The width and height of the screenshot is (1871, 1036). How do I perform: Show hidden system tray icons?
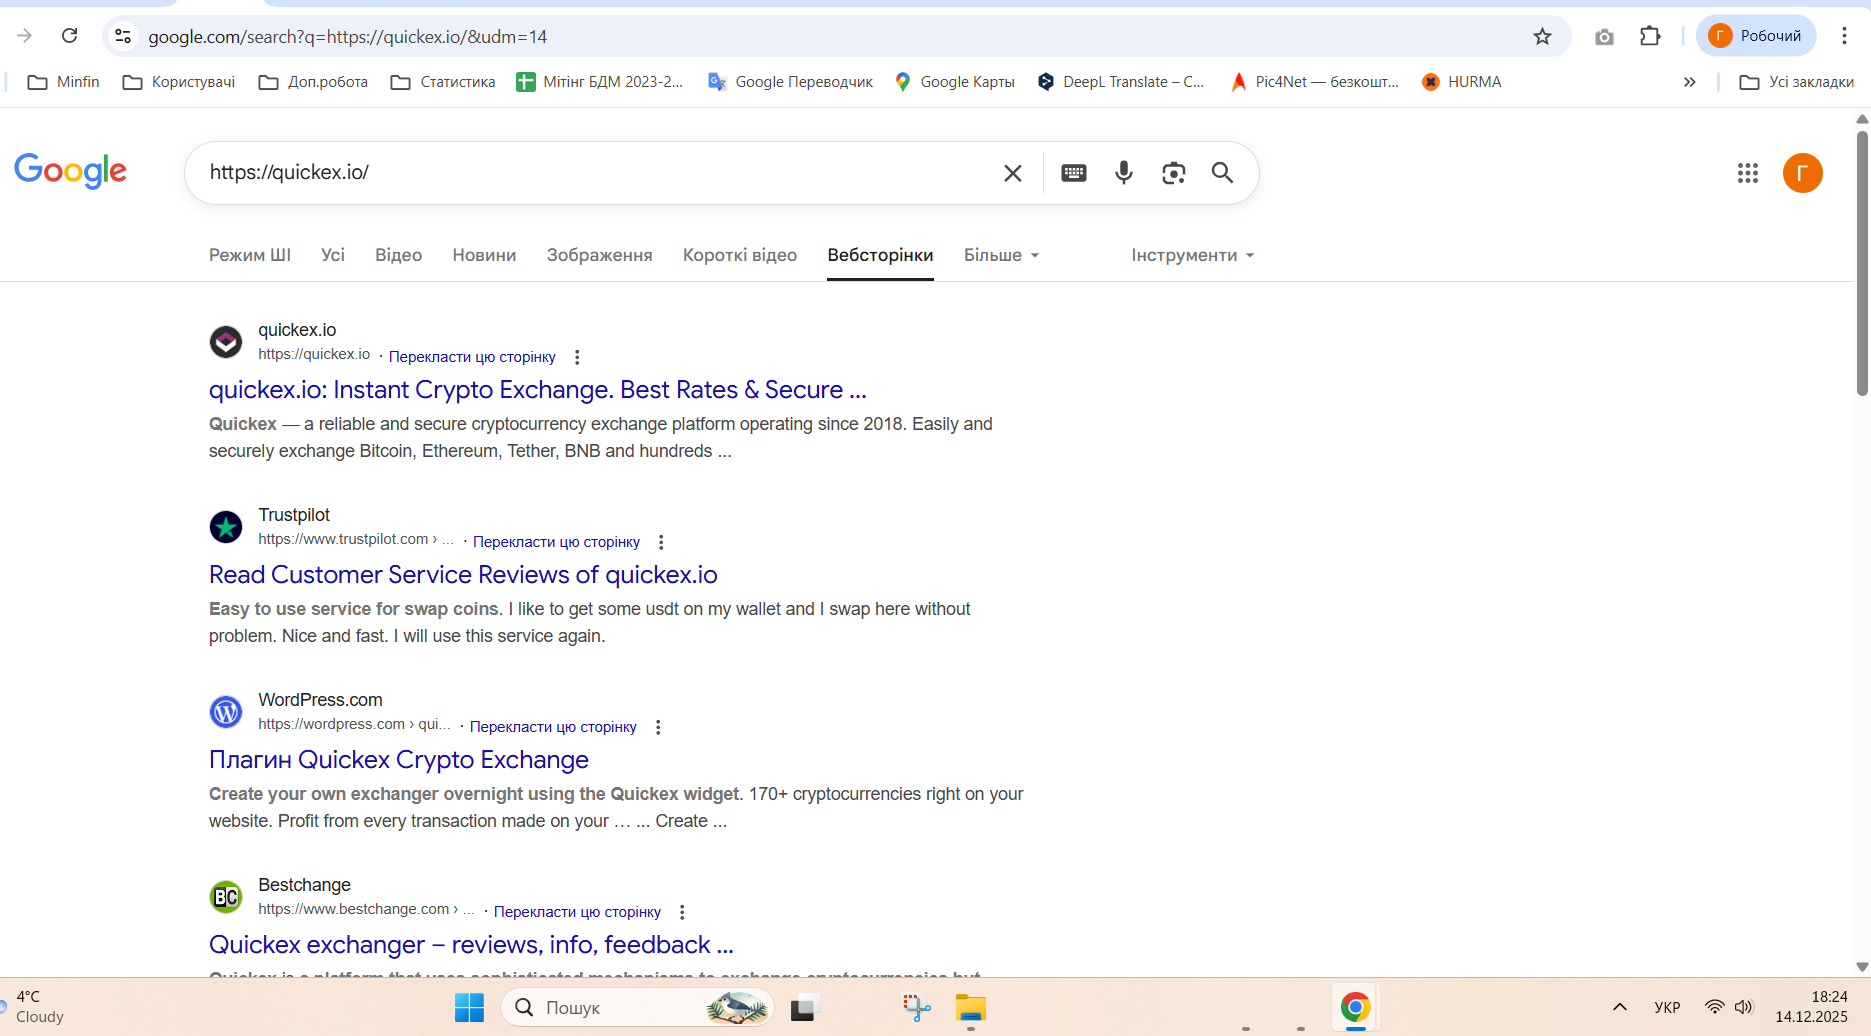[x=1620, y=1007]
